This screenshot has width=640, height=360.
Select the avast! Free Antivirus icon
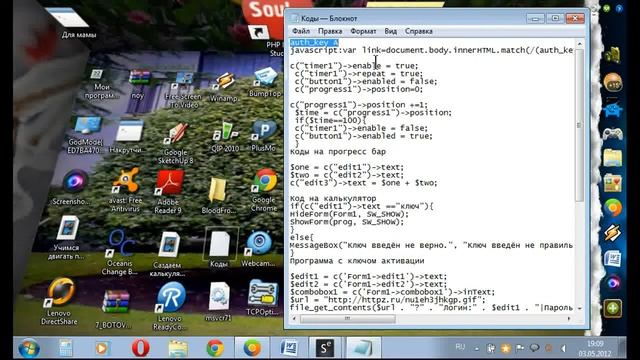click(125, 190)
